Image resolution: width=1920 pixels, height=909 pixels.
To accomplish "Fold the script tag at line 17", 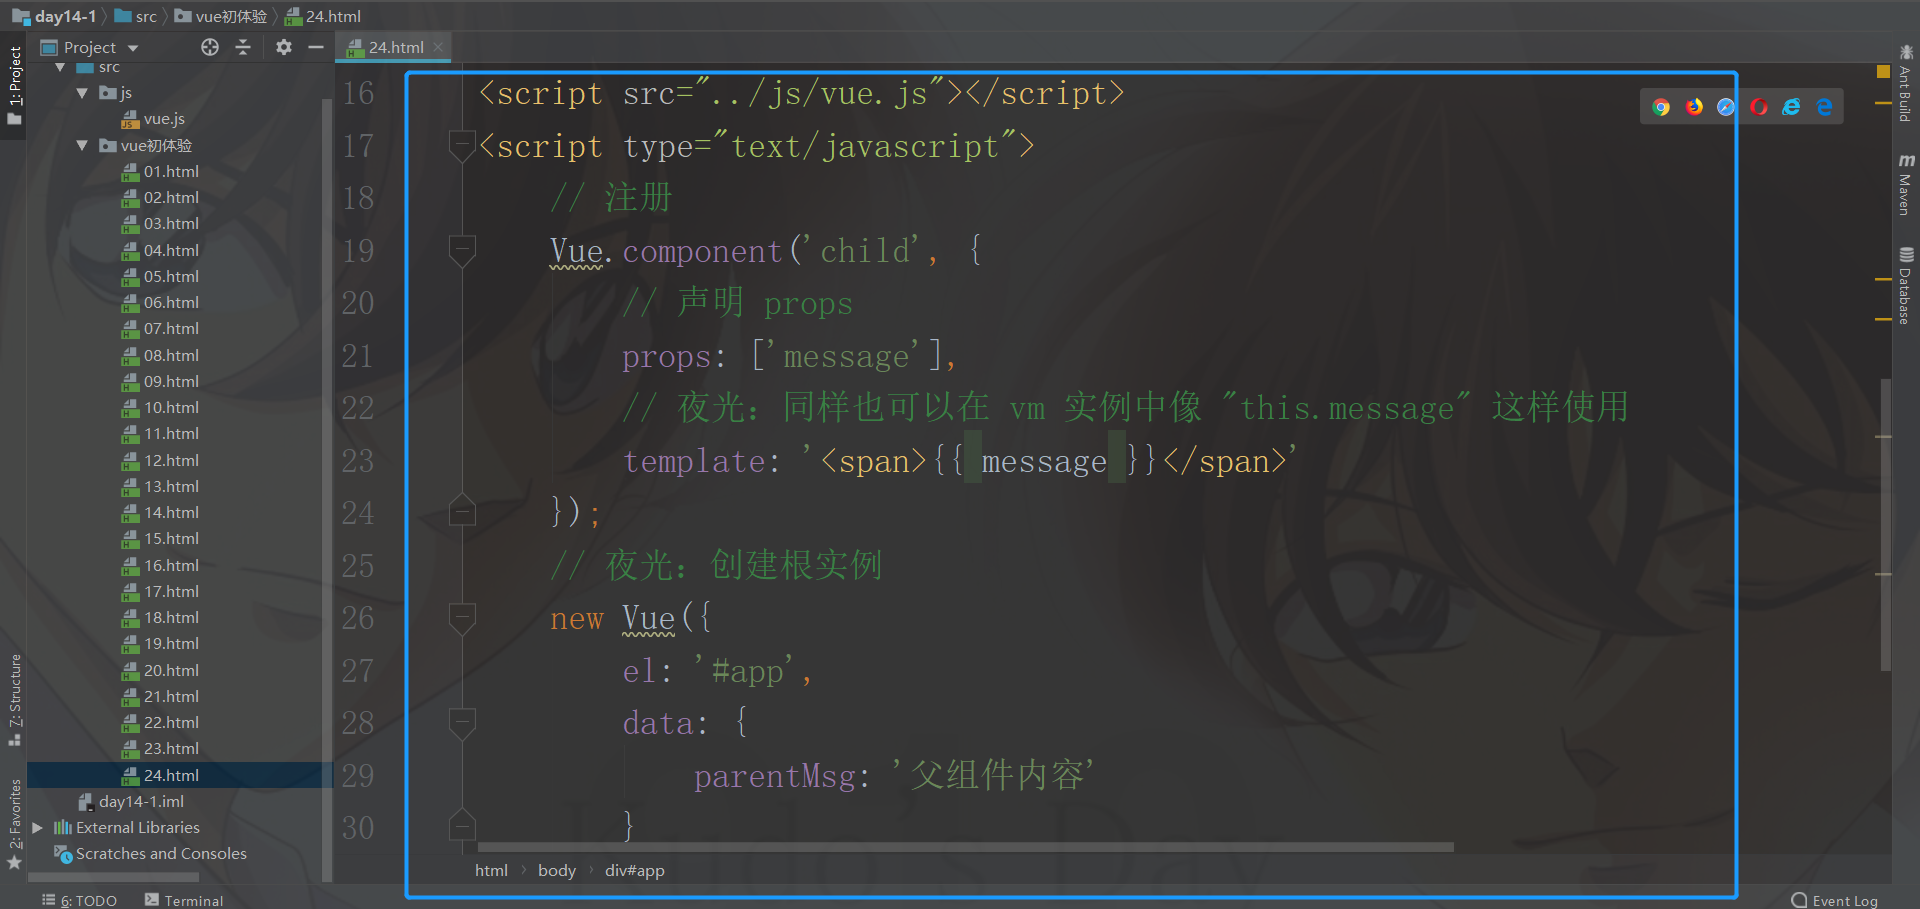I will coord(462,146).
